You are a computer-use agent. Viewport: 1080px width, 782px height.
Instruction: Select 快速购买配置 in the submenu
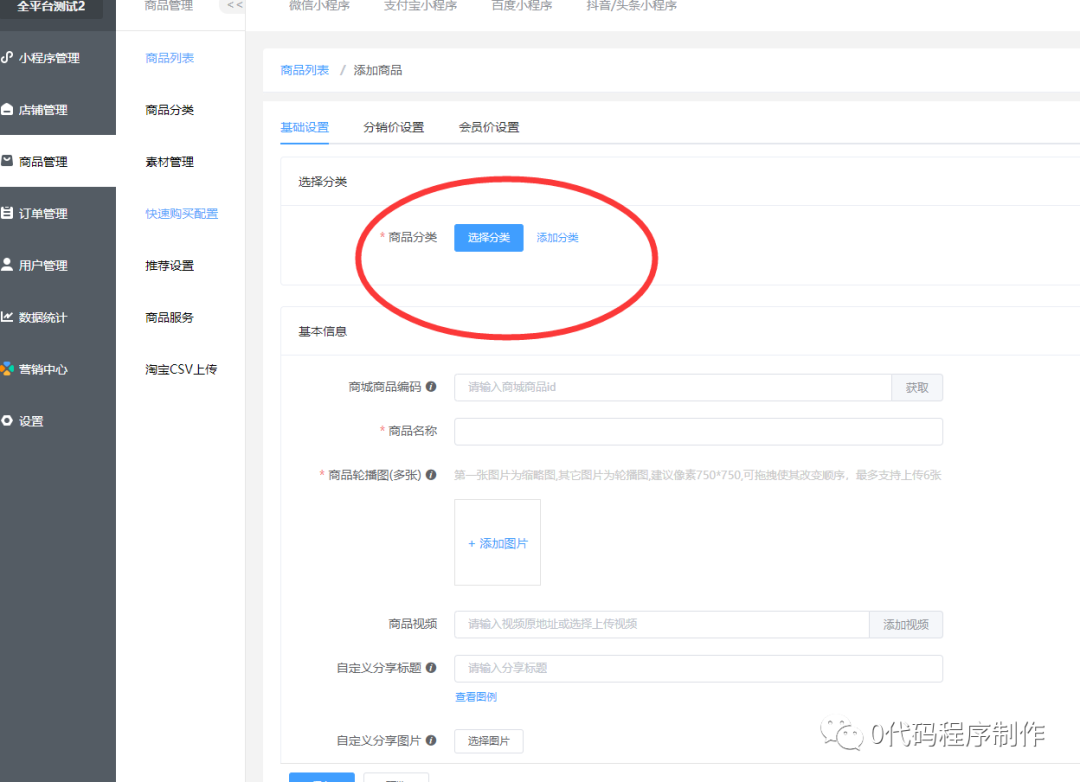tap(181, 214)
